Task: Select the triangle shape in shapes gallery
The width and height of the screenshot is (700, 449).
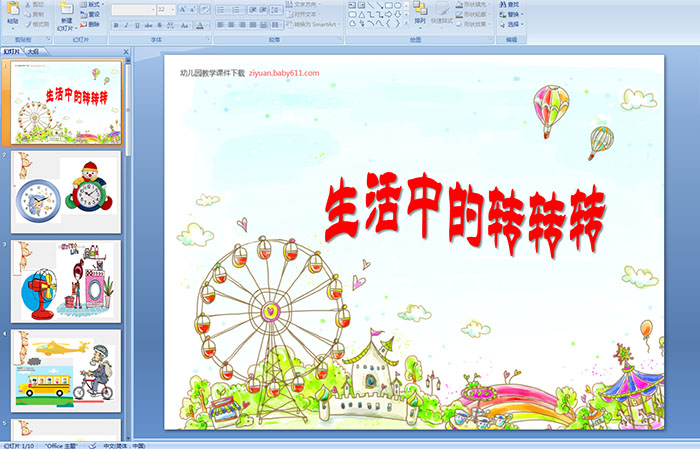Action: tap(361, 15)
